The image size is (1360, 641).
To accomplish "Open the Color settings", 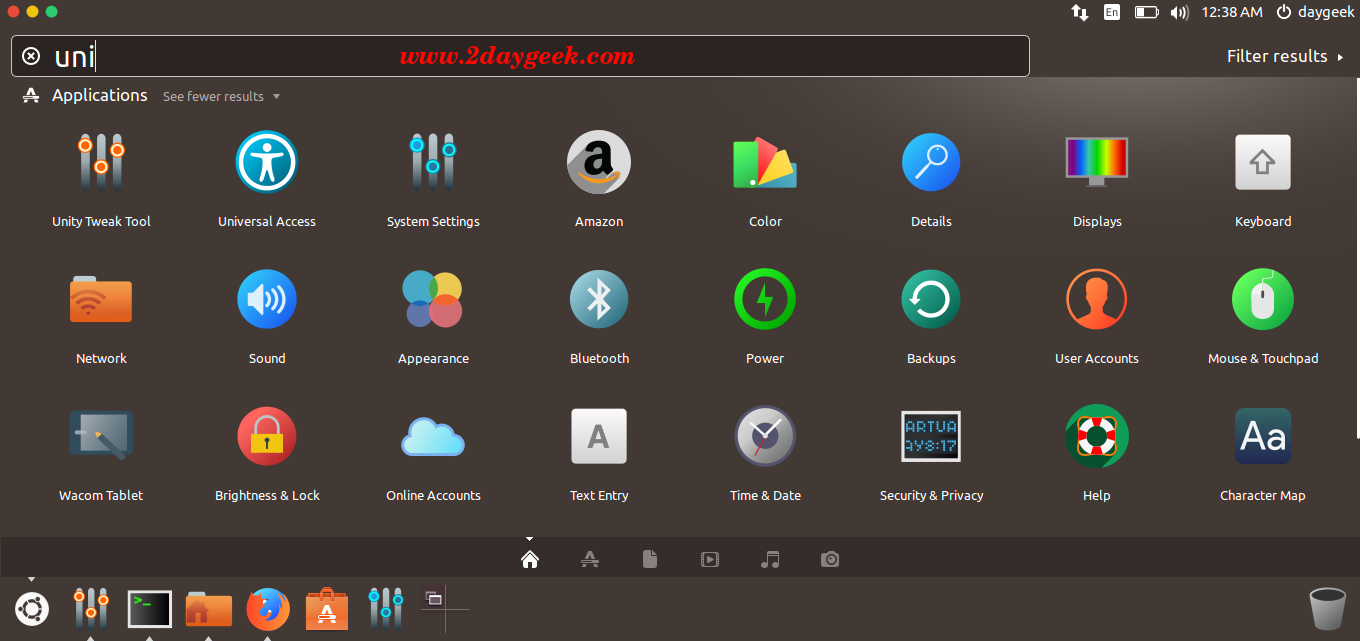I will coord(765,162).
